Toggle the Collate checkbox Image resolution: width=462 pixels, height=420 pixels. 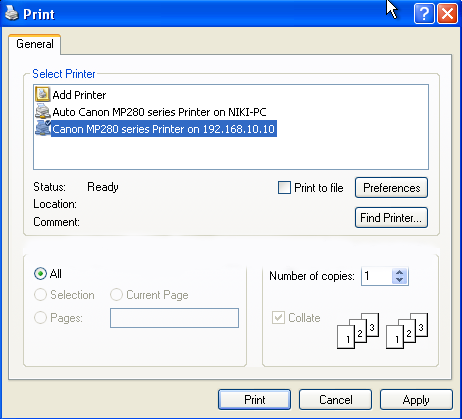(278, 318)
